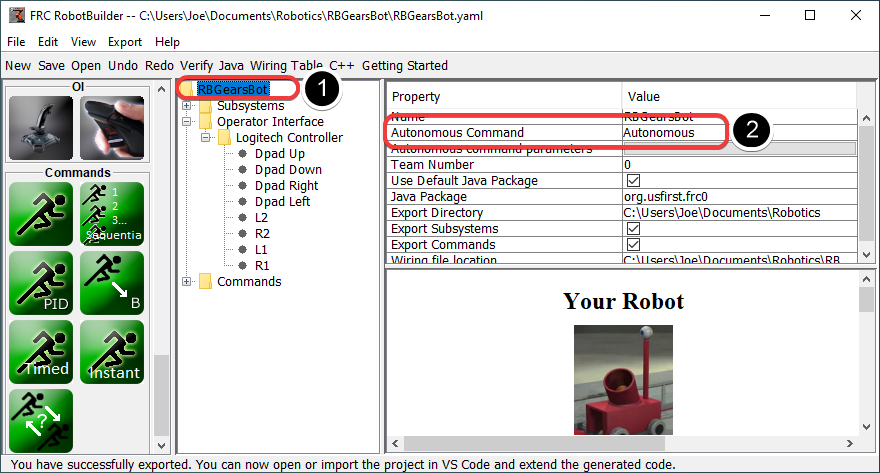Open the File menu

click(16, 42)
